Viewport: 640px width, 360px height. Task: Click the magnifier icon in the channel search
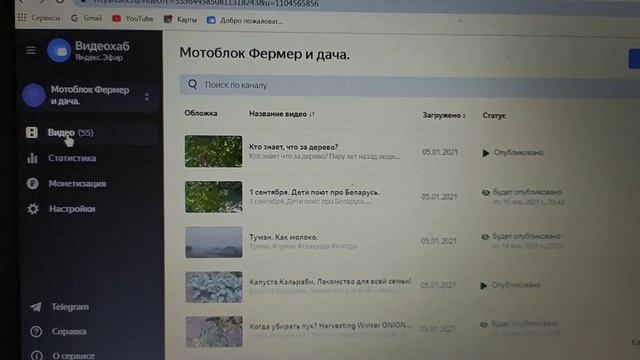pos(193,84)
